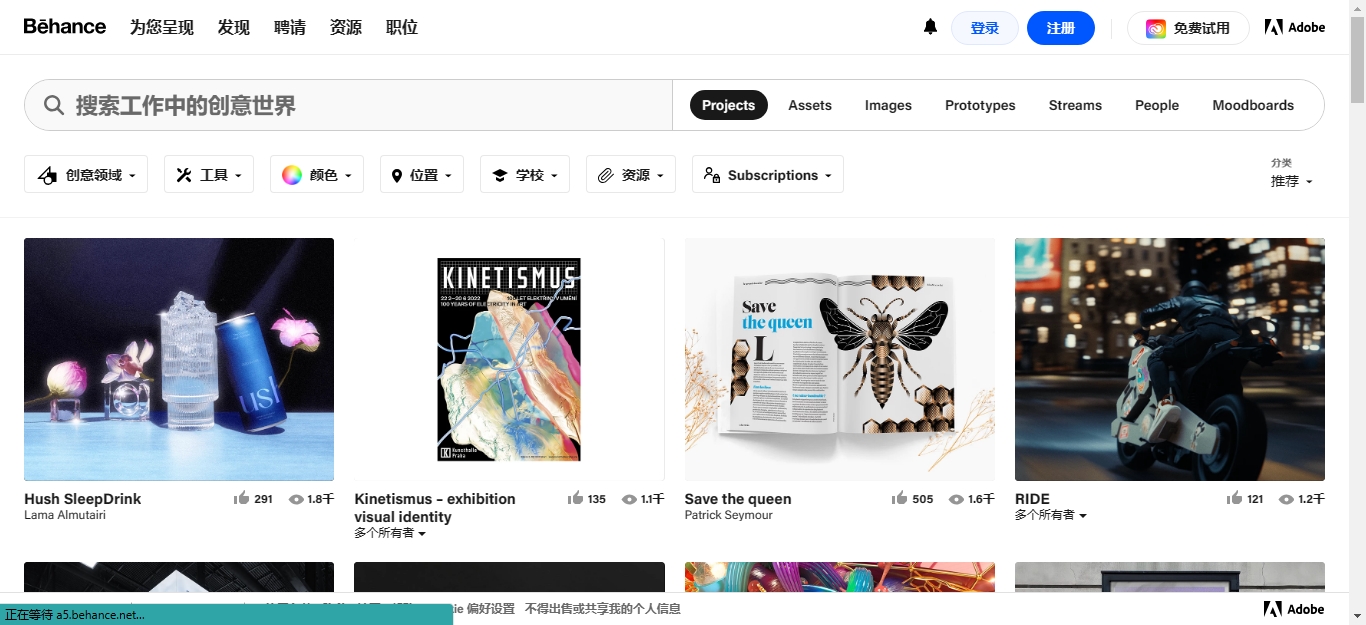
Task: Click the thumbs-up icon on Hush SleepDrink
Action: tap(241, 498)
